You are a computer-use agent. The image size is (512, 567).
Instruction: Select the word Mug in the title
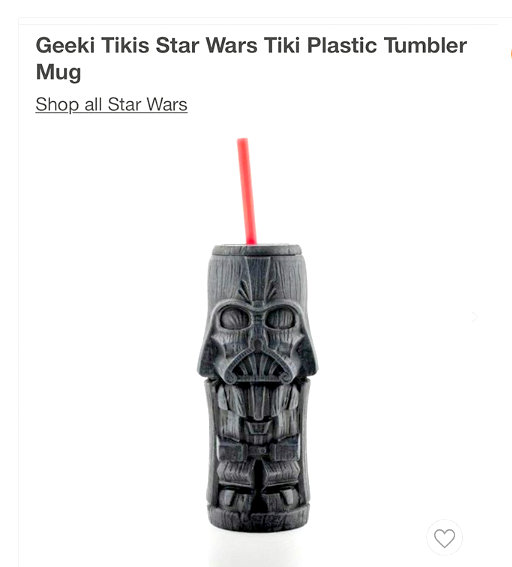[59, 72]
